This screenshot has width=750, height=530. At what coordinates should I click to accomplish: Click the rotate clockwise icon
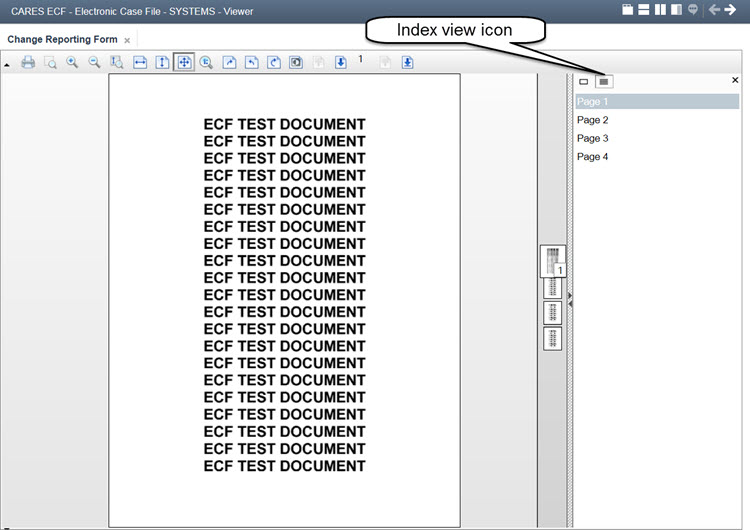point(274,62)
